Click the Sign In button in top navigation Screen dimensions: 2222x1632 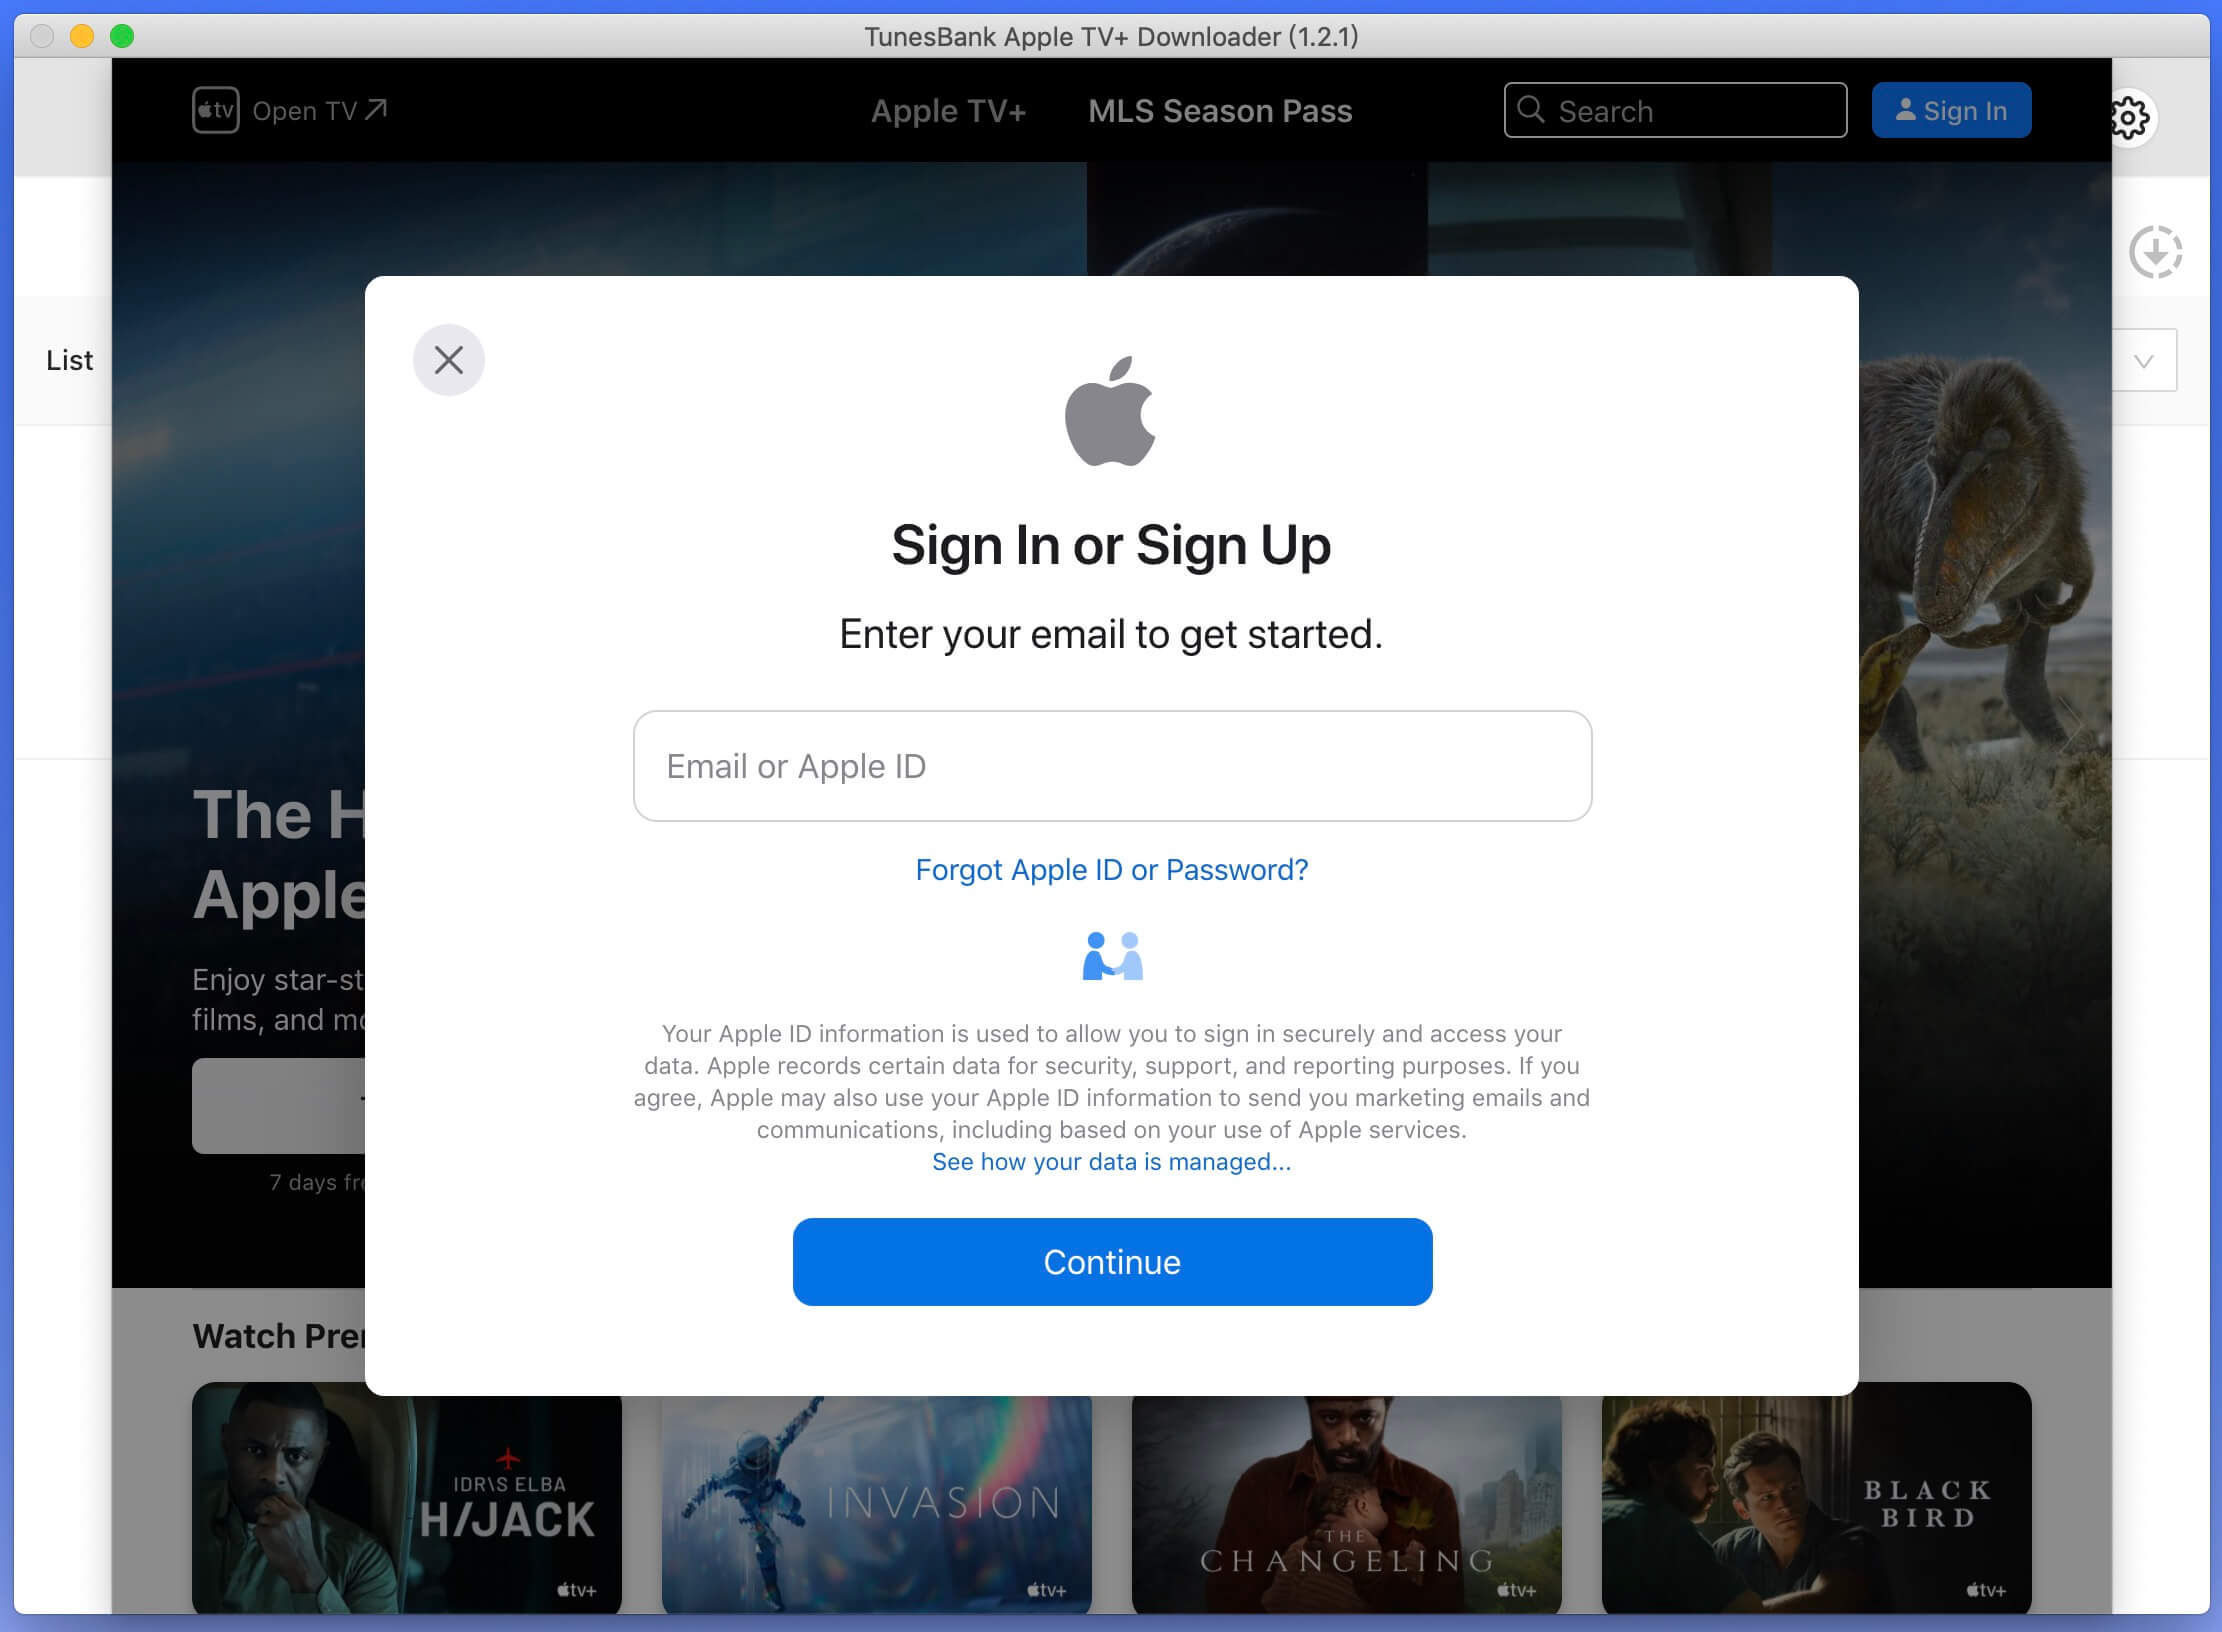[x=1949, y=109]
